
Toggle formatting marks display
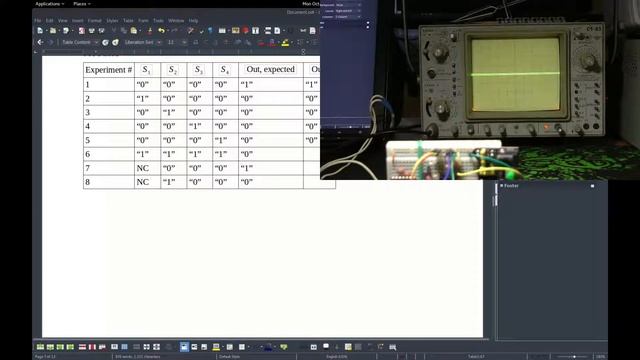210,31
